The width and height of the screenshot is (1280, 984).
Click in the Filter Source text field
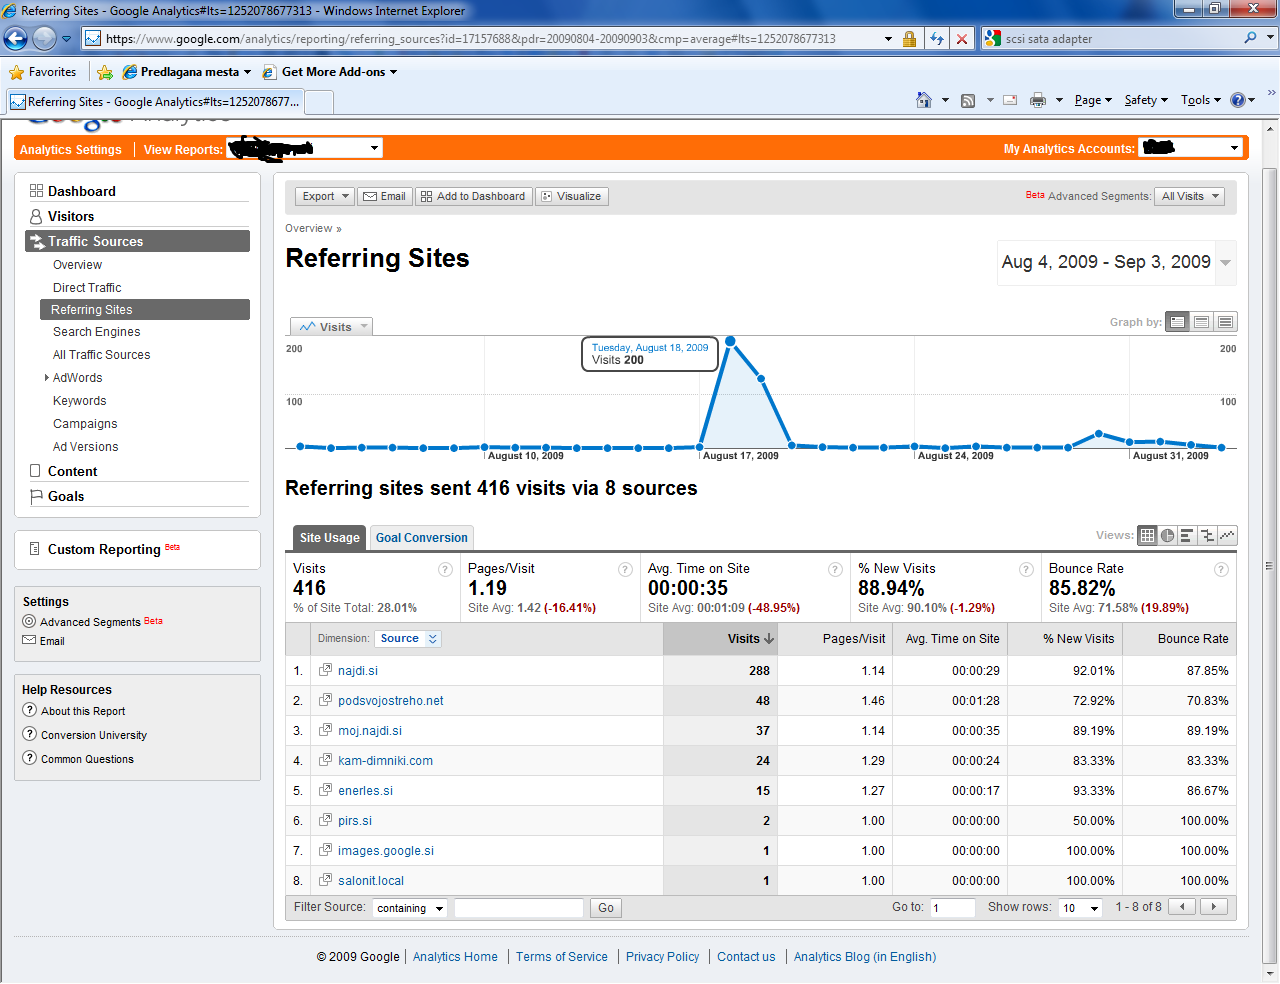coord(519,908)
